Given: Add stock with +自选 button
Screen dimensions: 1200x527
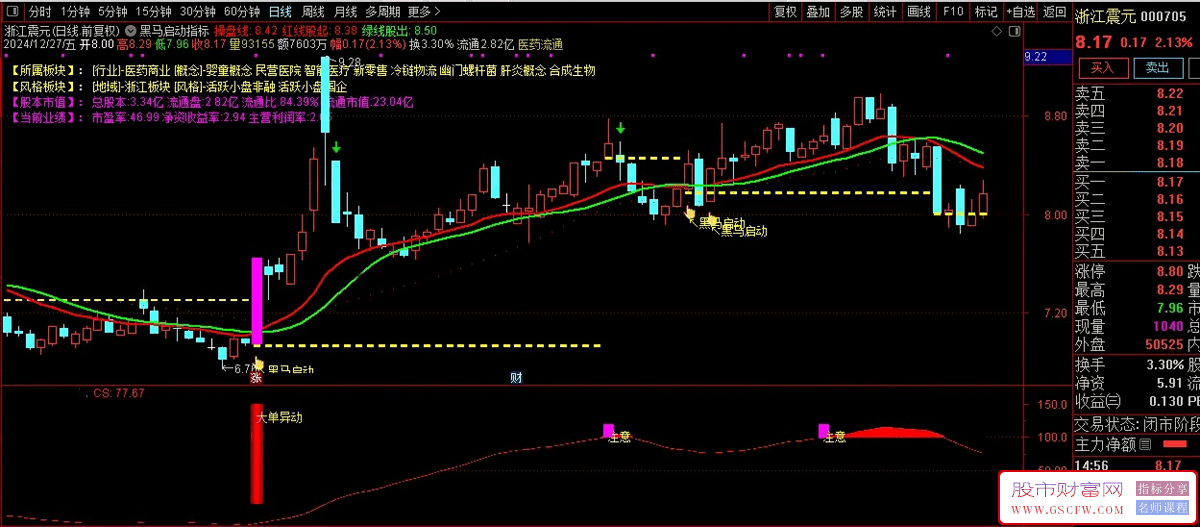Looking at the screenshot, I should click(1019, 12).
